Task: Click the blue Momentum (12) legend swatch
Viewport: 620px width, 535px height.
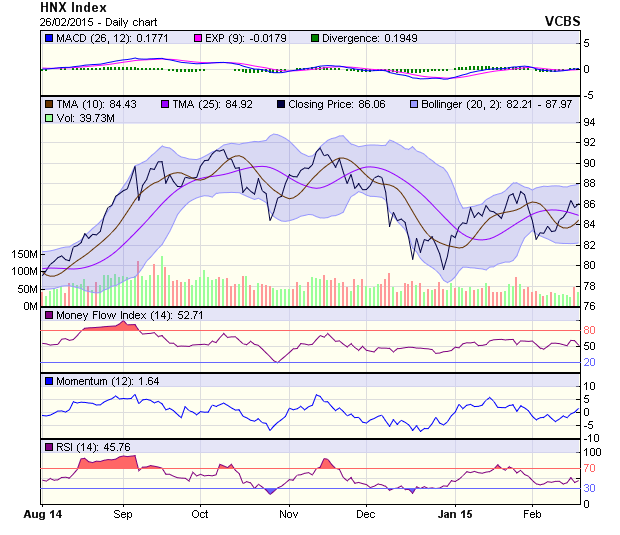Action: [49, 381]
